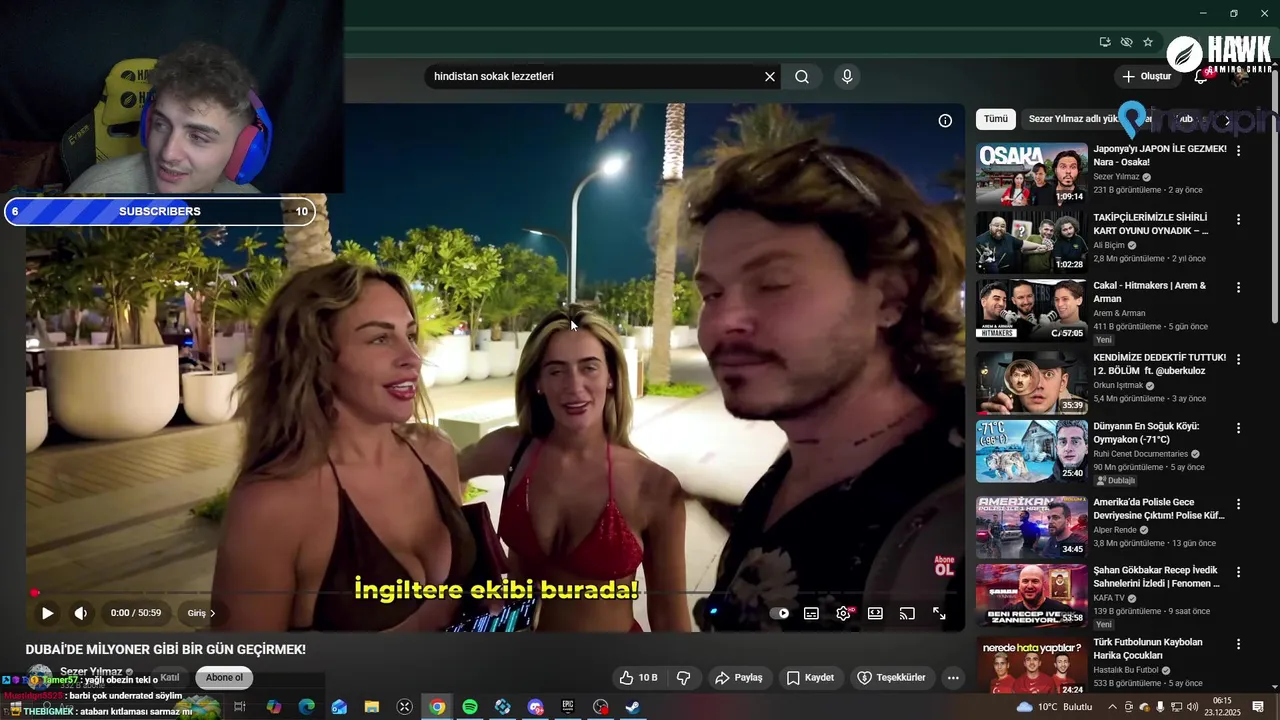Open the video info card icon

pyautogui.click(x=945, y=121)
